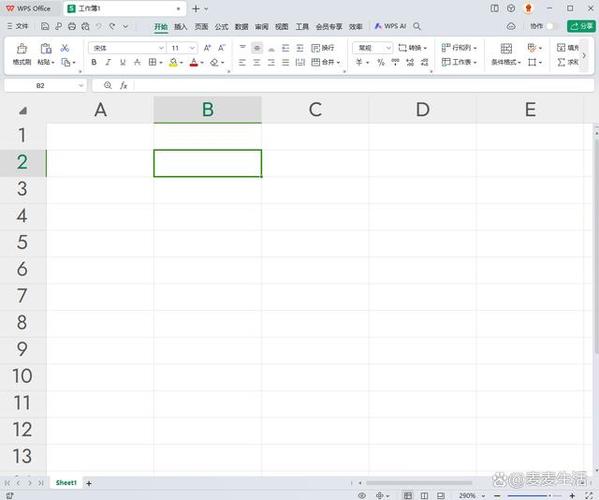Click the green Share button

[581, 26]
